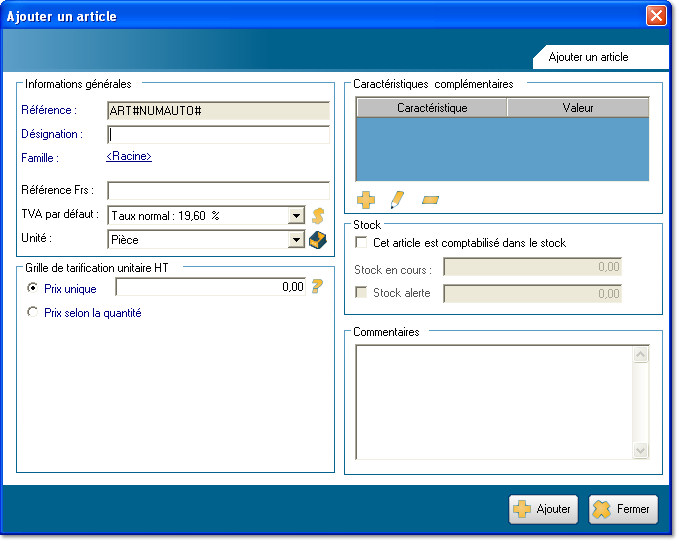The width and height of the screenshot is (682, 545).
Task: Expand the Unité dropdown list
Action: (x=296, y=240)
